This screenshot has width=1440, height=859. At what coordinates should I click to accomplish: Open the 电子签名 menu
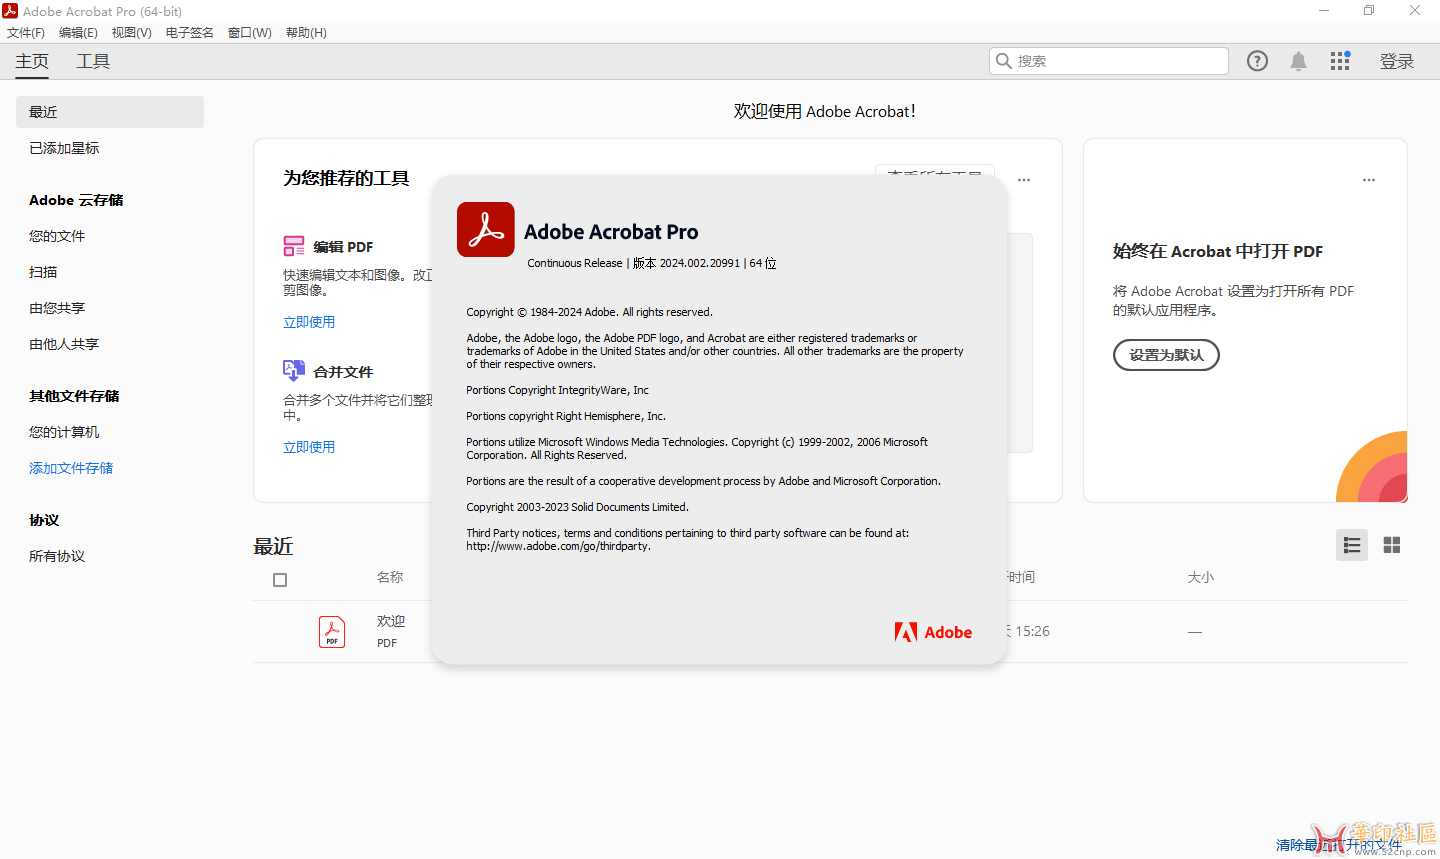[x=190, y=33]
